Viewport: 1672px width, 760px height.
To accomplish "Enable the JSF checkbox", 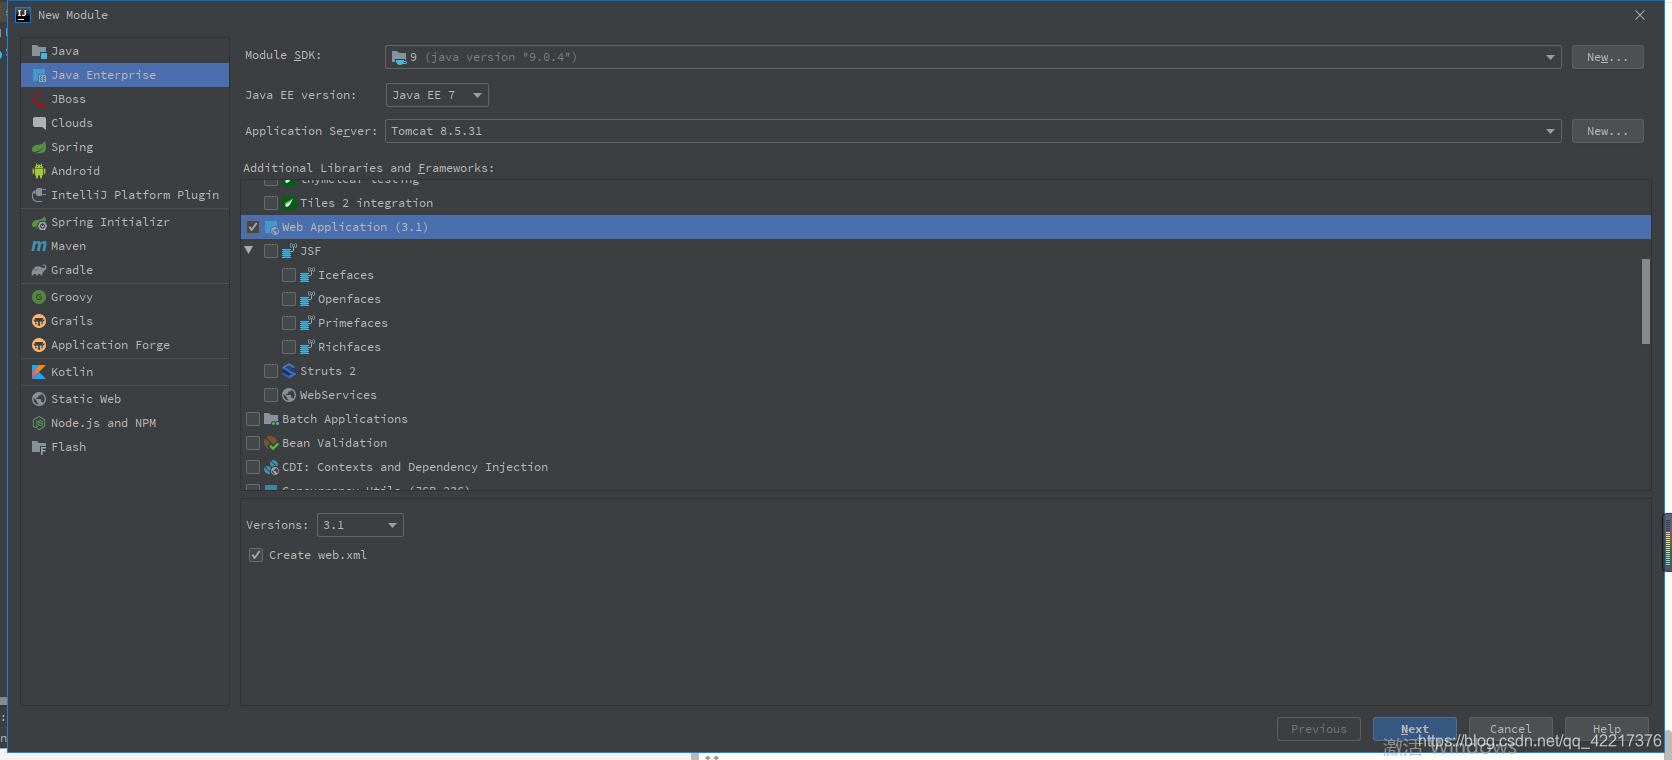I will [271, 251].
